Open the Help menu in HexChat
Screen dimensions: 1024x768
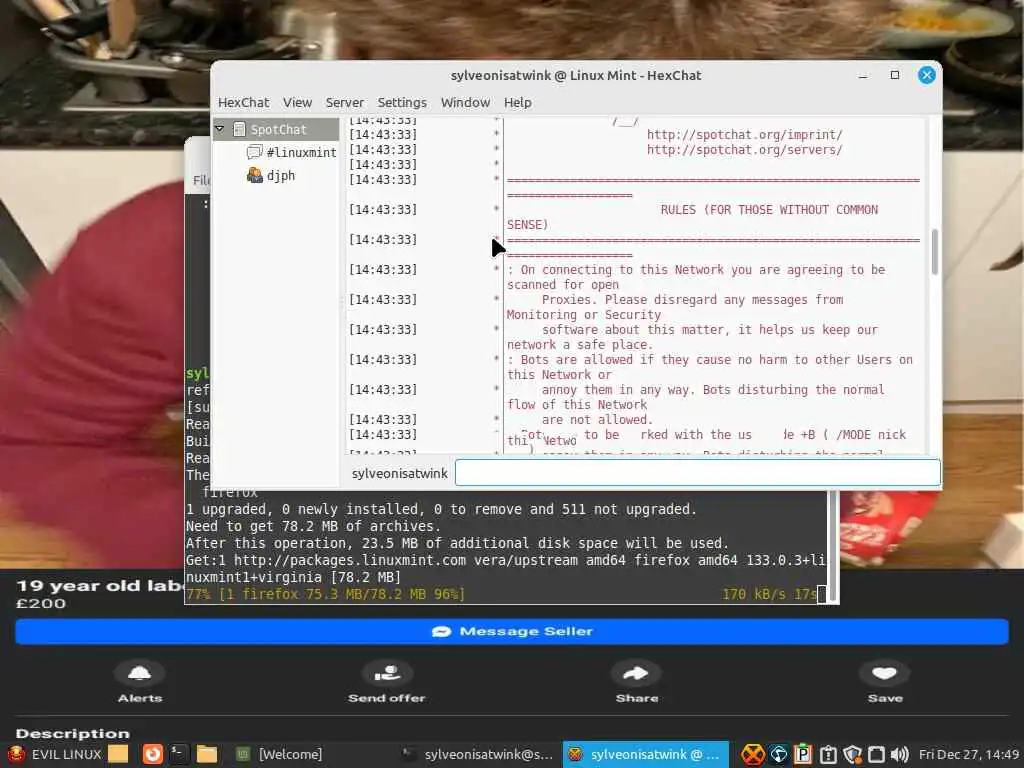point(517,103)
